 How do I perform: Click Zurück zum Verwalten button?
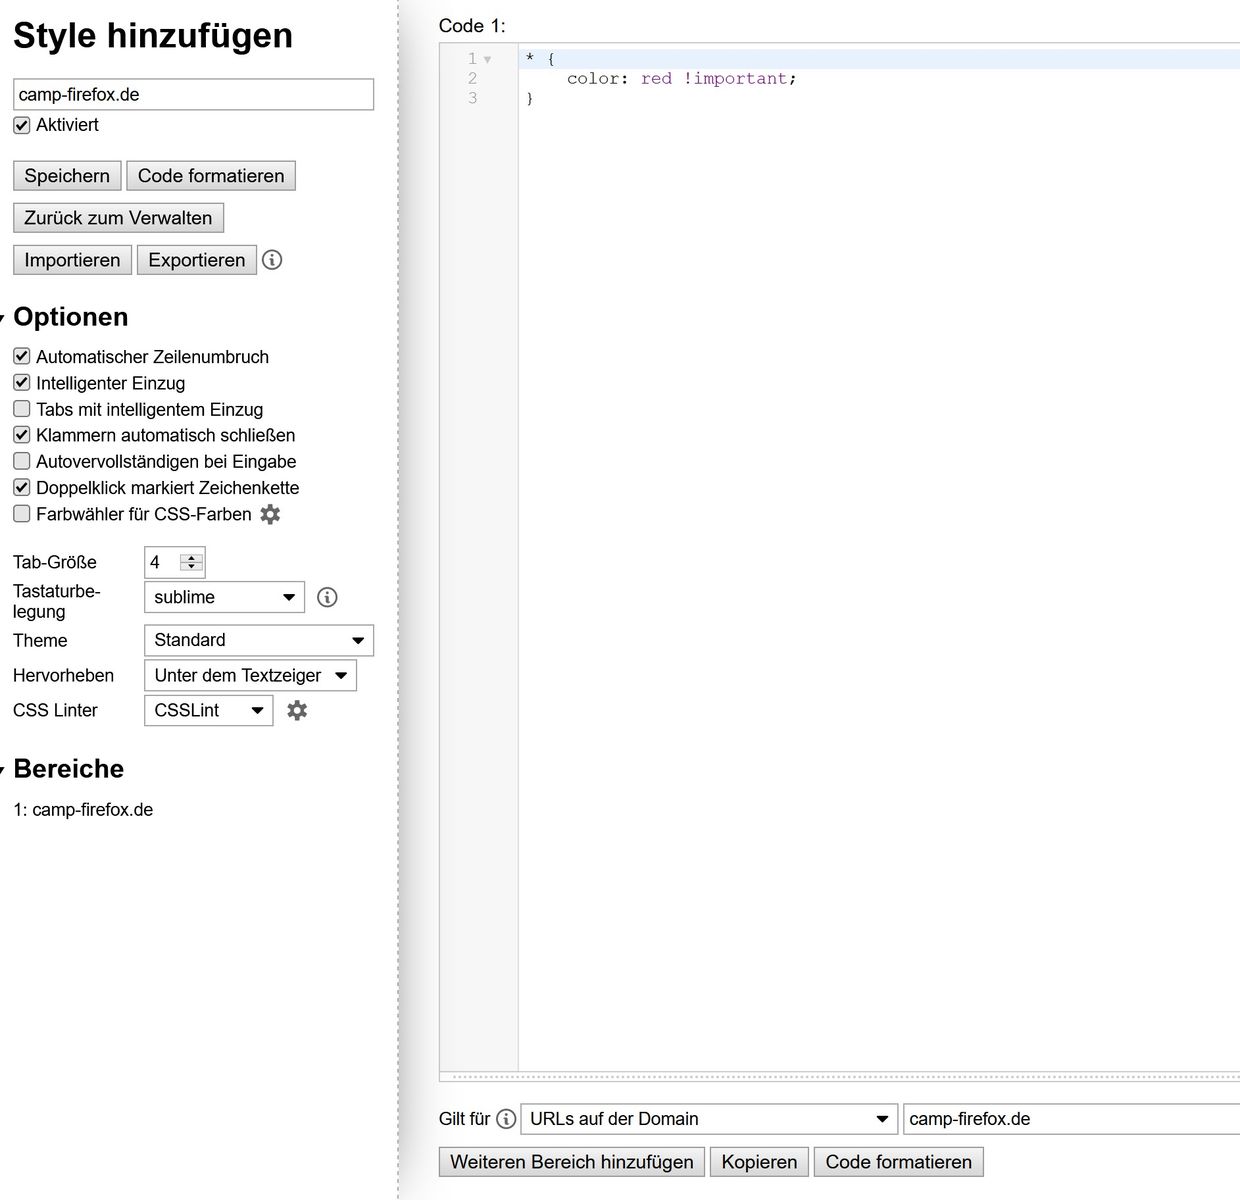point(118,218)
